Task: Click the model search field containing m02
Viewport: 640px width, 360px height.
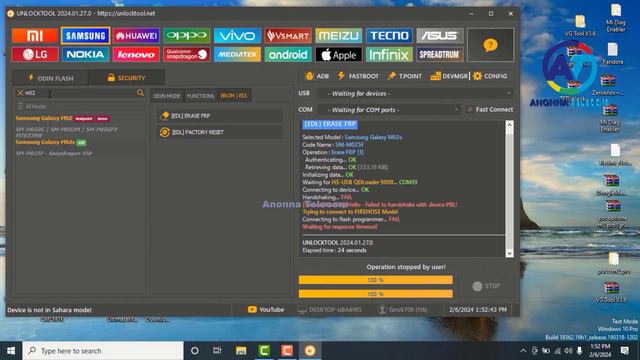Action: point(80,93)
